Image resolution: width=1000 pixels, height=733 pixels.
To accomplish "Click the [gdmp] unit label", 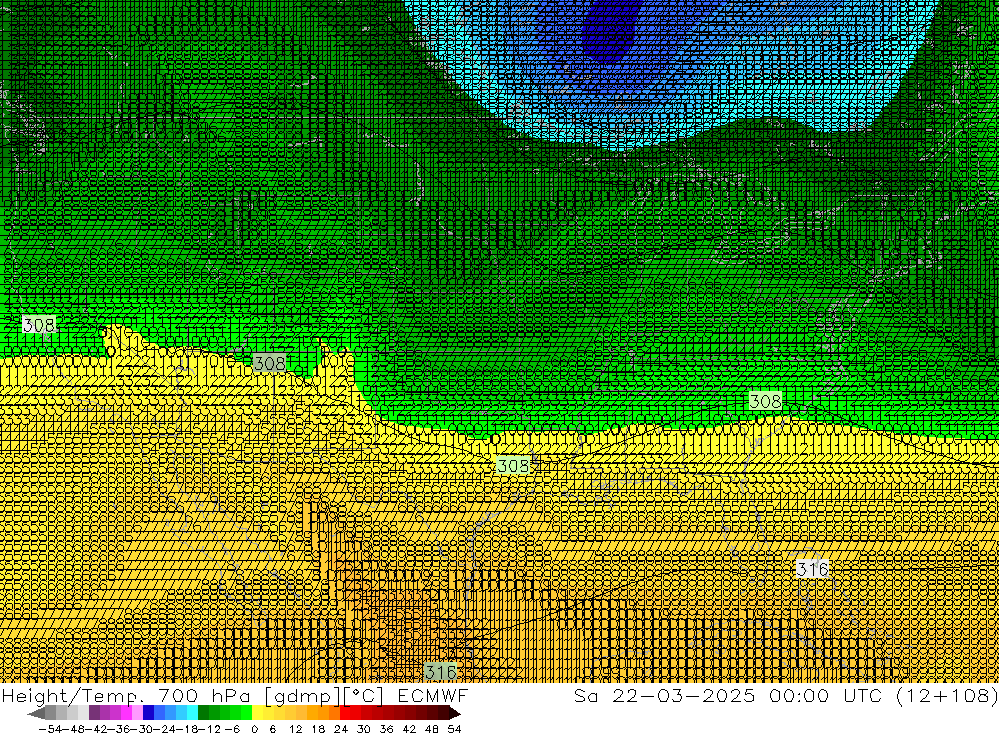I will pos(304,697).
